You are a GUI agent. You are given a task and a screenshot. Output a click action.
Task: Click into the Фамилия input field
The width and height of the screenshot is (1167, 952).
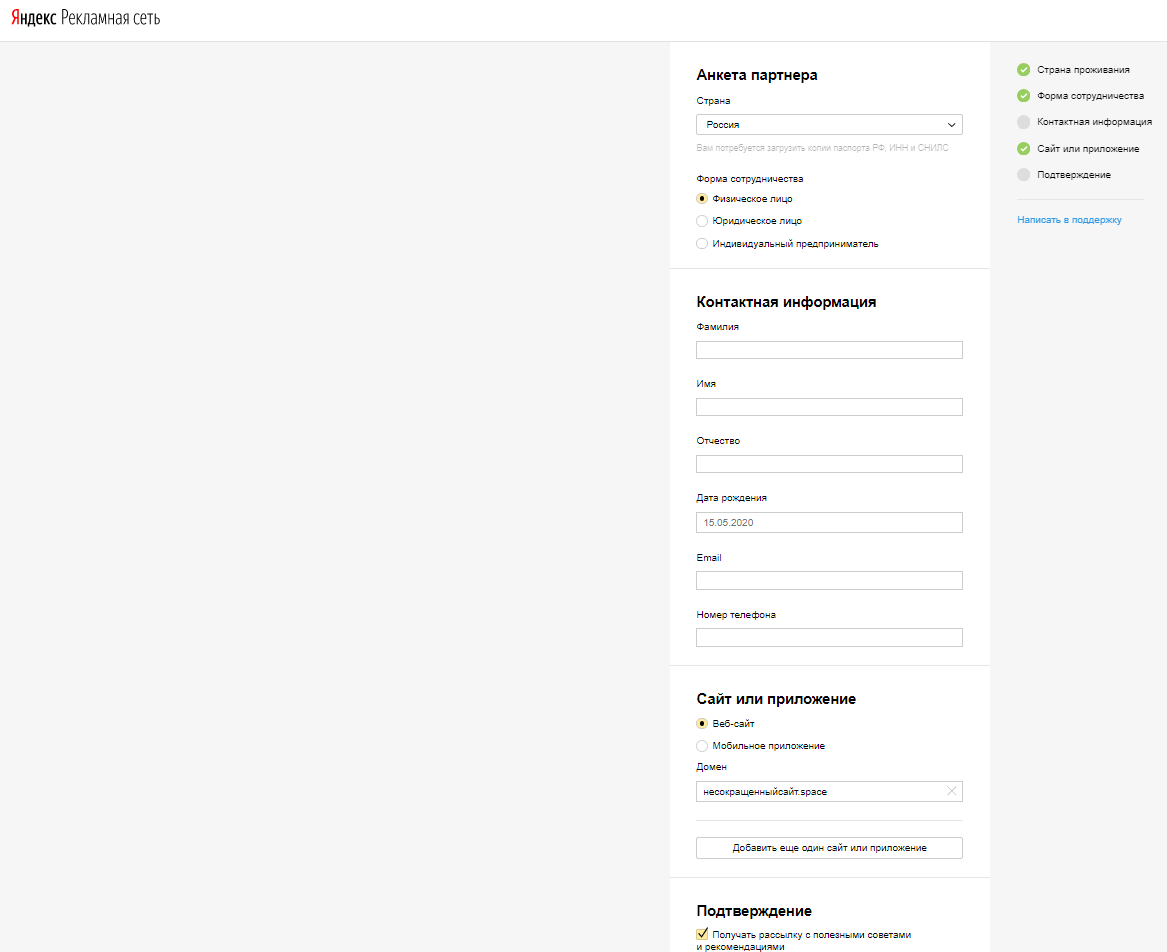pos(829,350)
